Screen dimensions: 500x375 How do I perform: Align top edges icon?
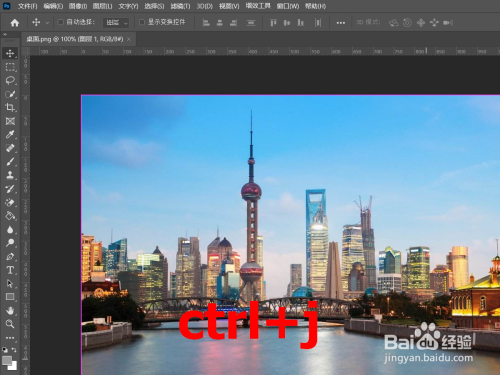[273, 23]
